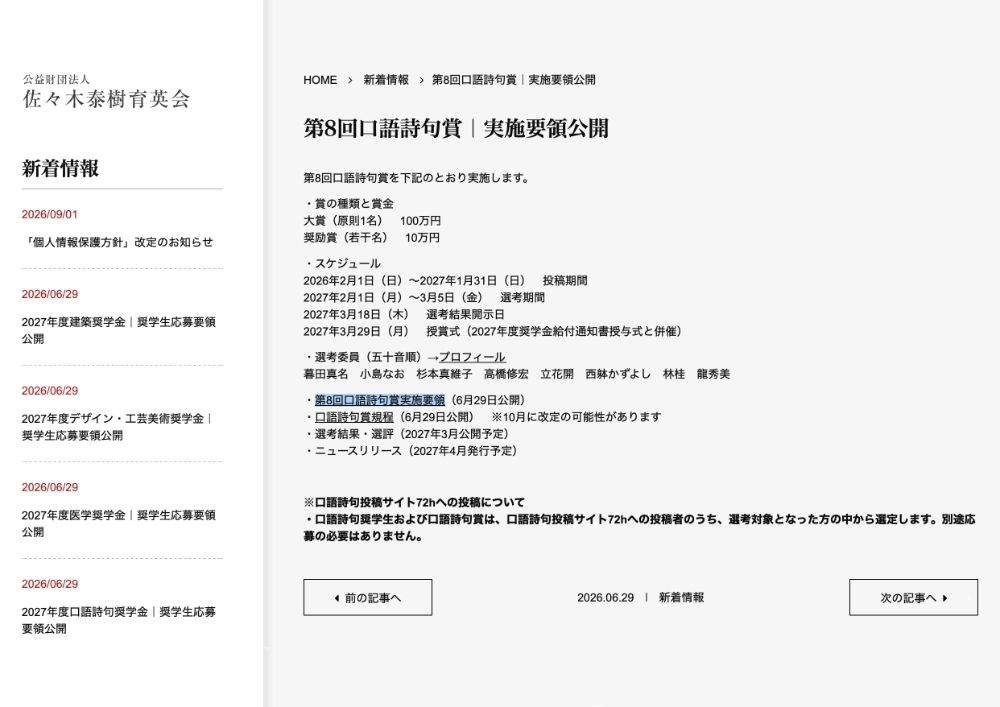Click the 2026.06.29 article date
The height and width of the screenshot is (707, 1000).
[x=605, y=598]
